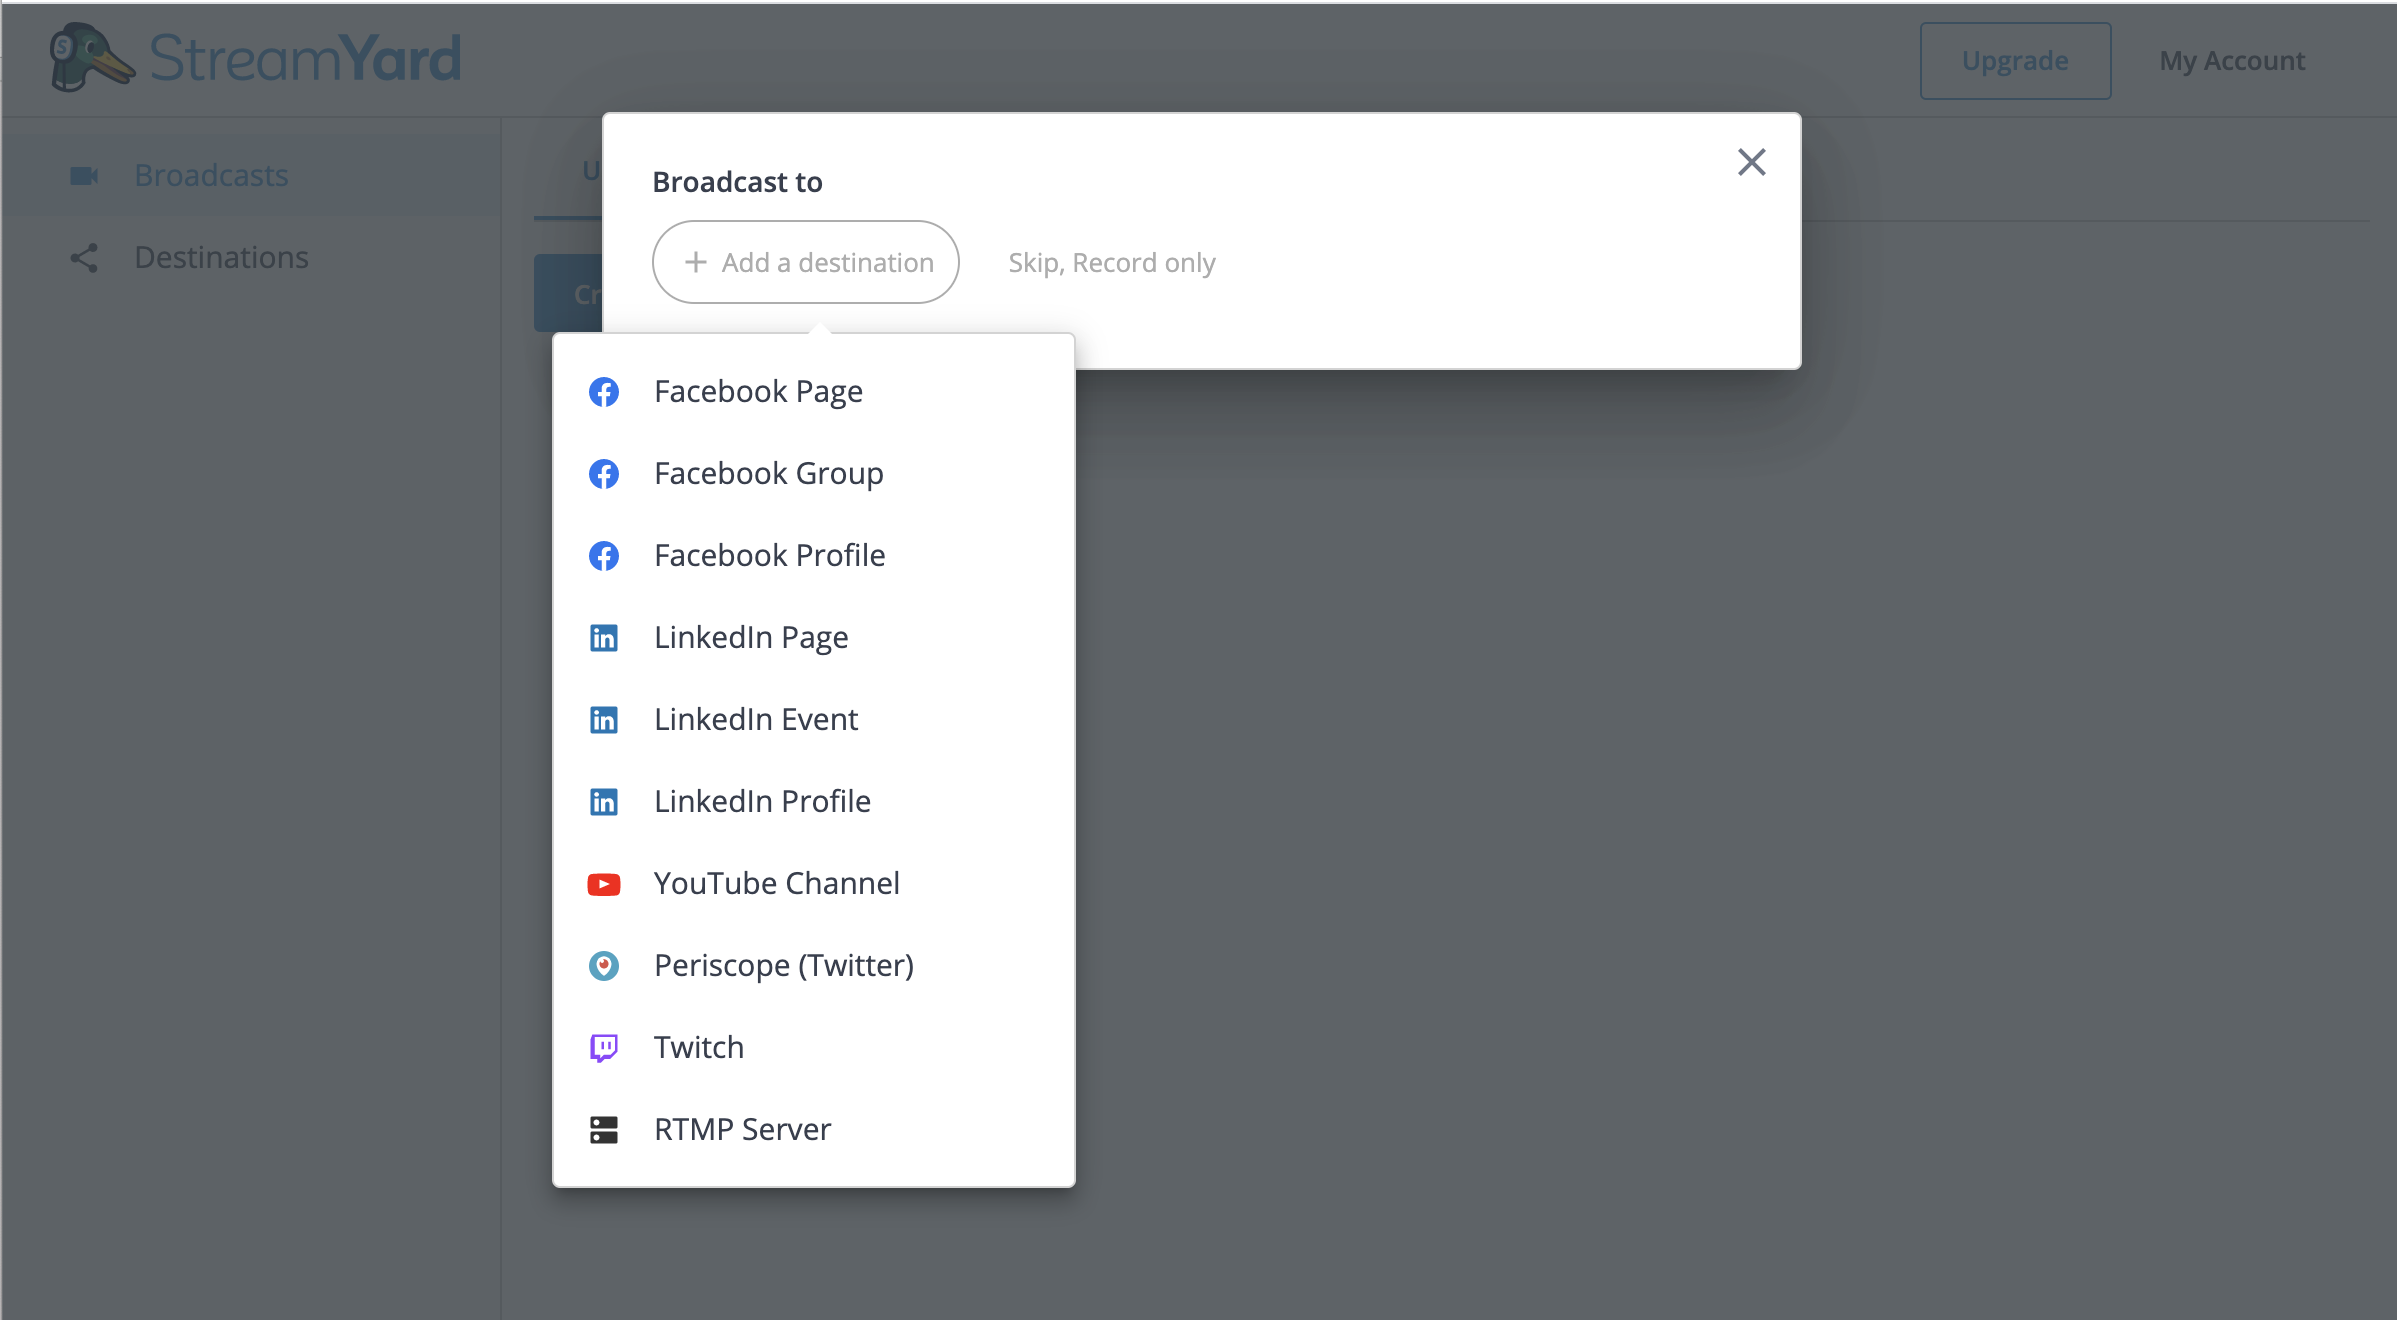Click Add a destination button
Image resolution: width=2397 pixels, height=1320 pixels.
(x=806, y=262)
